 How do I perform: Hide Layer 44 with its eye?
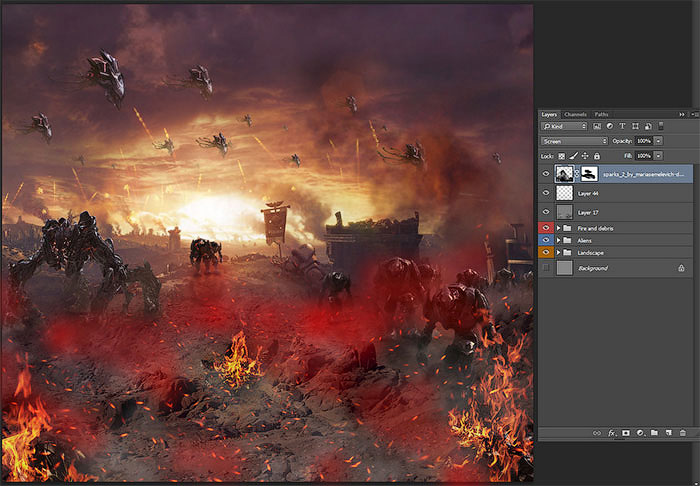[546, 193]
